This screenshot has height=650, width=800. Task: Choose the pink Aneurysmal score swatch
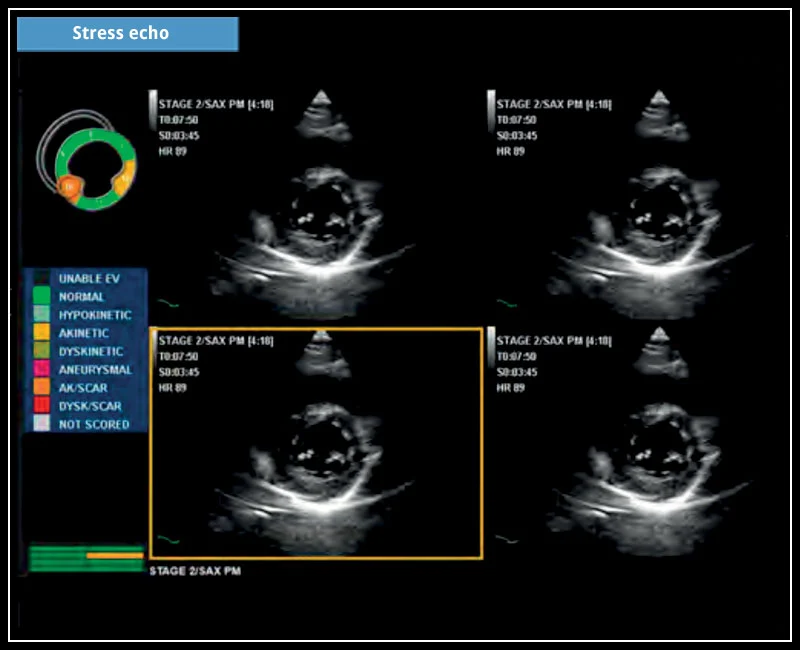[x=41, y=369]
